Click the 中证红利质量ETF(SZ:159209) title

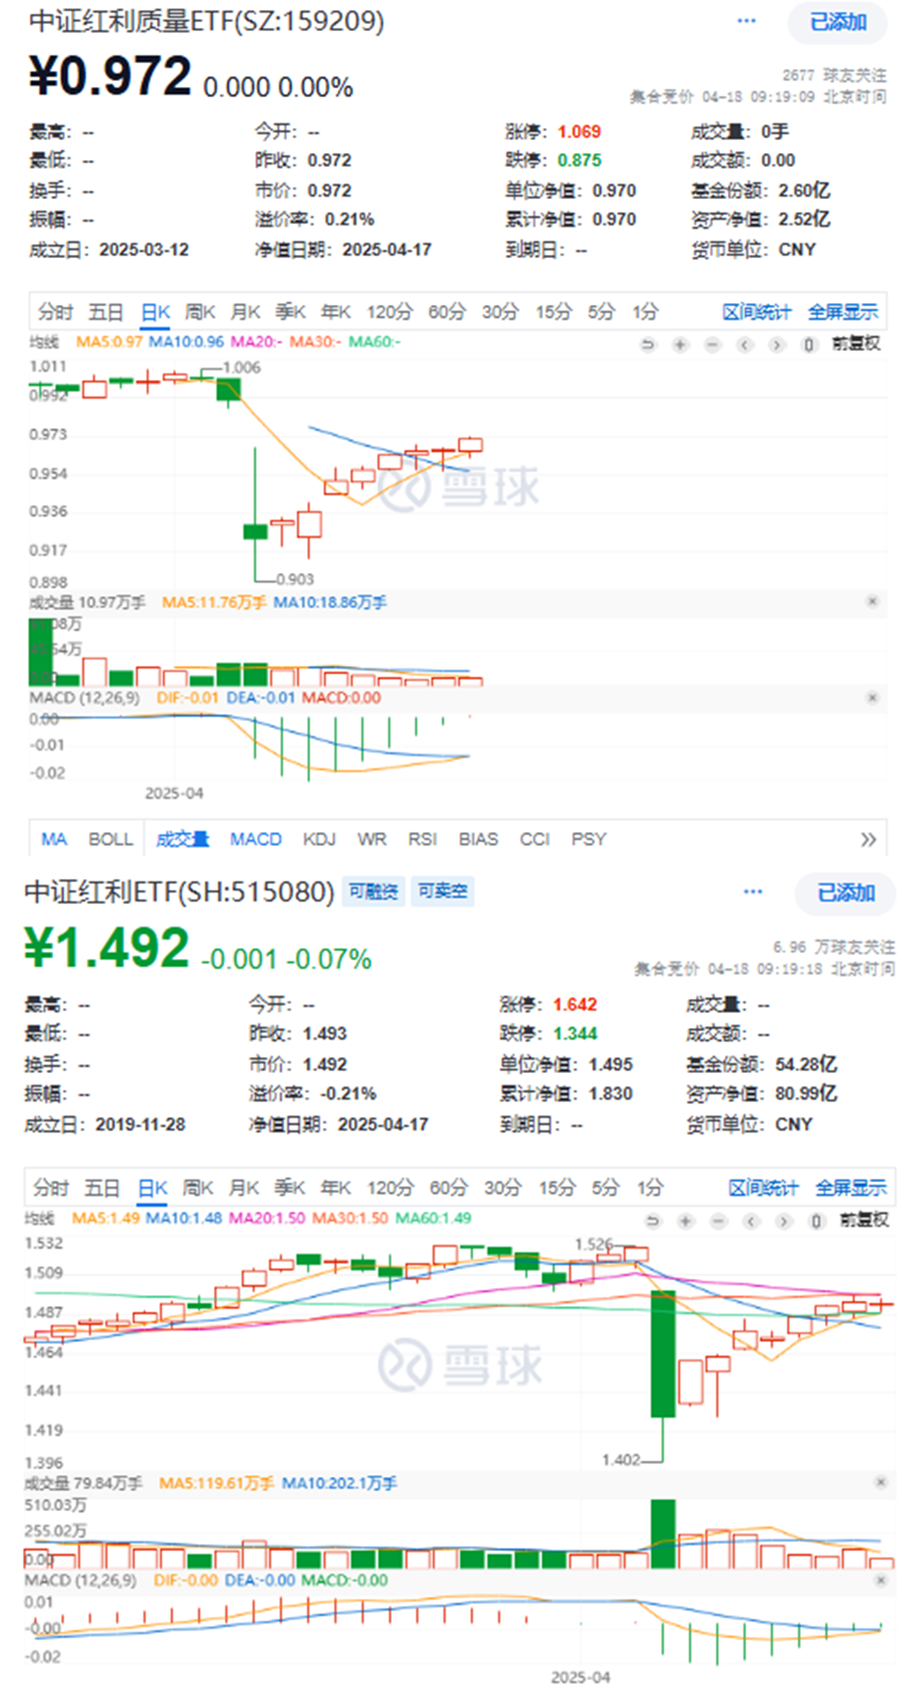pyautogui.click(x=207, y=21)
